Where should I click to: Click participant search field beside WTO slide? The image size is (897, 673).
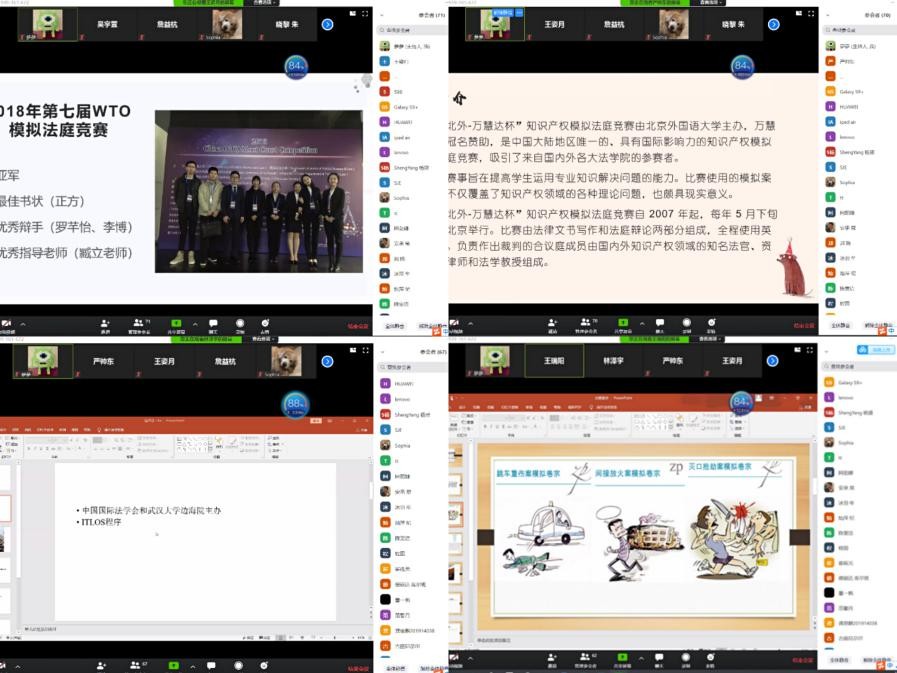pos(412,31)
